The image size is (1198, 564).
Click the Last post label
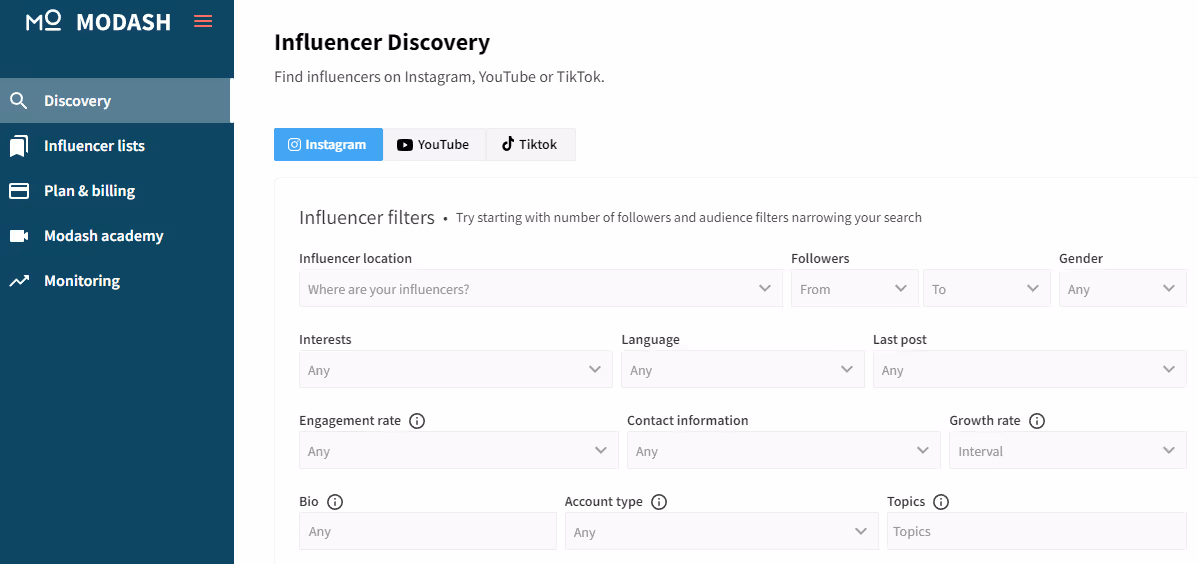point(900,339)
